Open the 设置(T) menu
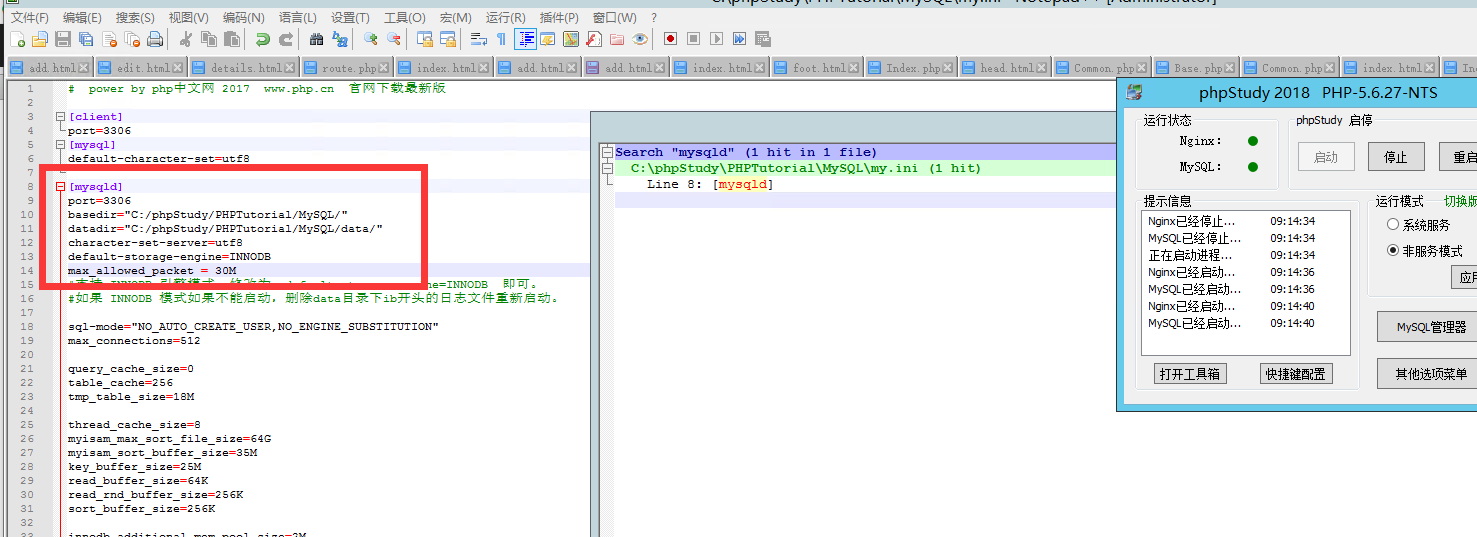Image resolution: width=1477 pixels, height=537 pixels. [x=350, y=18]
